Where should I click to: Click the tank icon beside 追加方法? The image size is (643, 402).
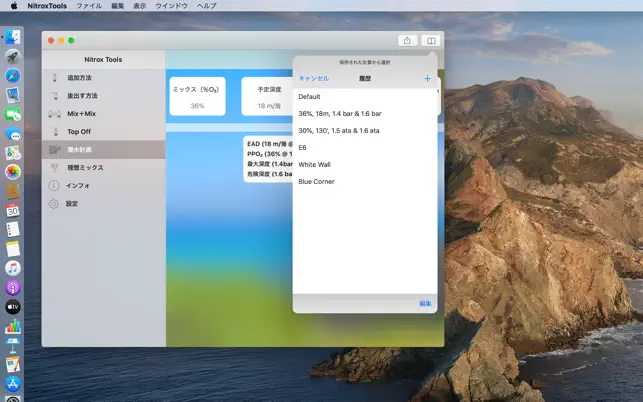(x=54, y=78)
